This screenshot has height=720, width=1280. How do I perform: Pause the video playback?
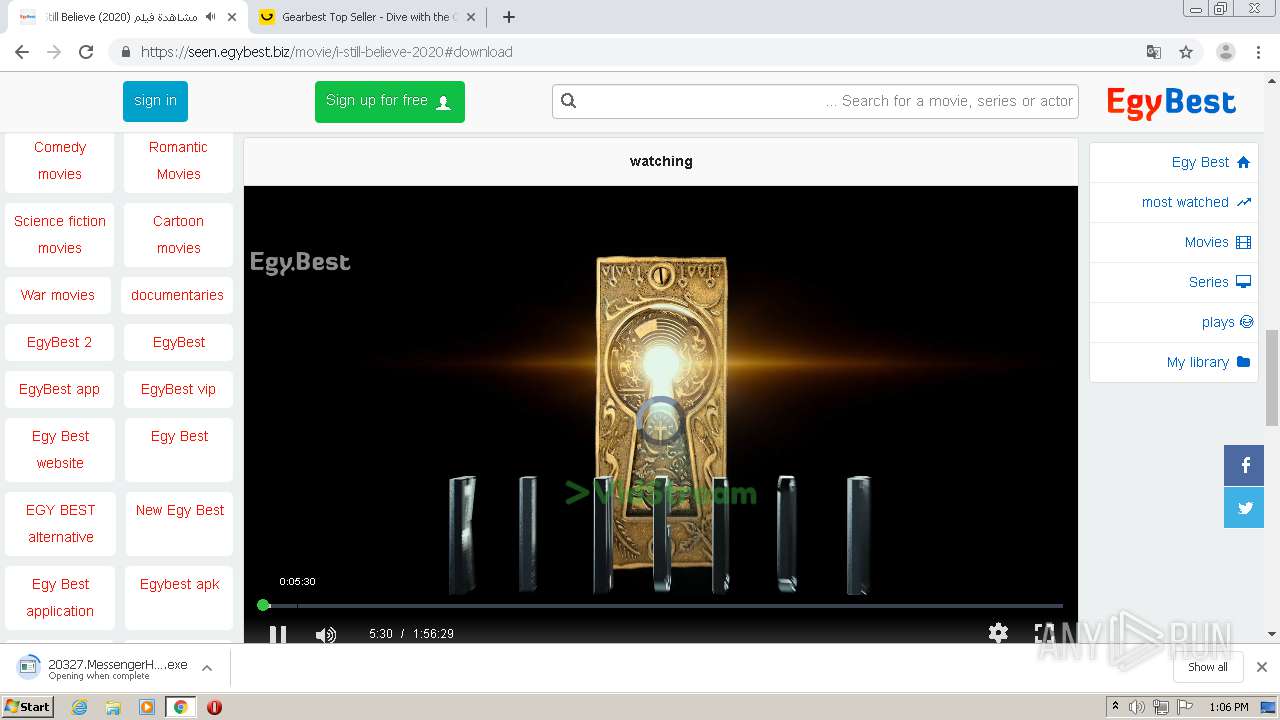277,634
